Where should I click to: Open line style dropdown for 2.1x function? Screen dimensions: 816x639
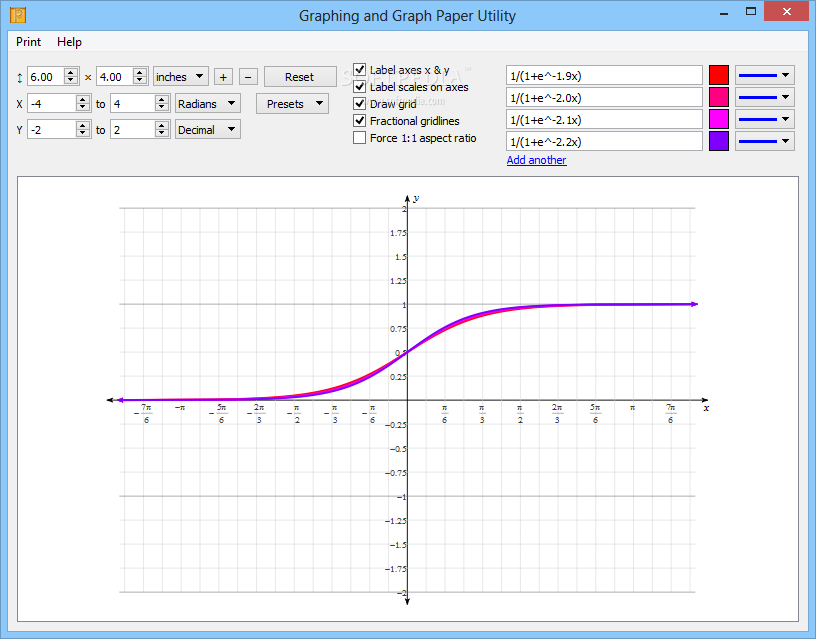tap(764, 119)
